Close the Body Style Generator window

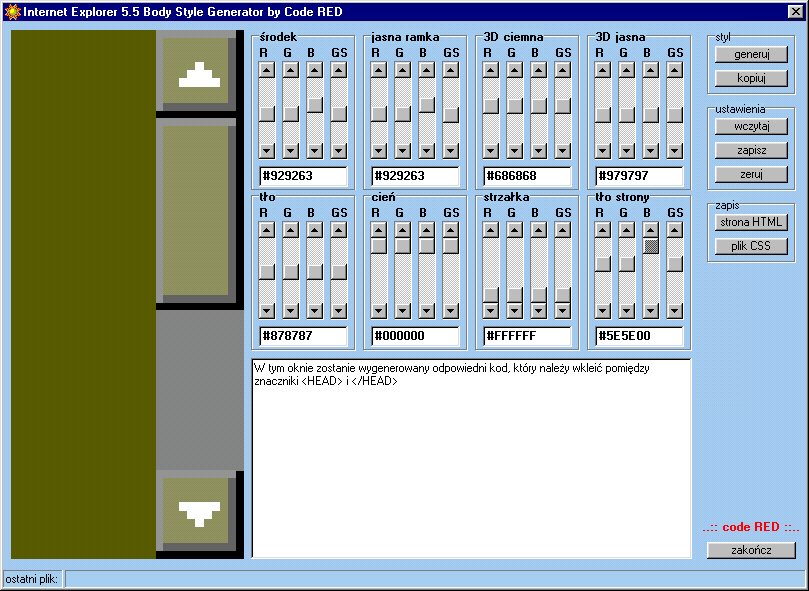(x=795, y=11)
